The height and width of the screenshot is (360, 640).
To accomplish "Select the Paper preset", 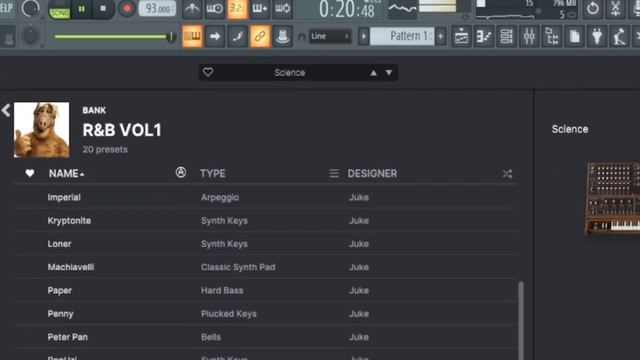I will [265, 290].
